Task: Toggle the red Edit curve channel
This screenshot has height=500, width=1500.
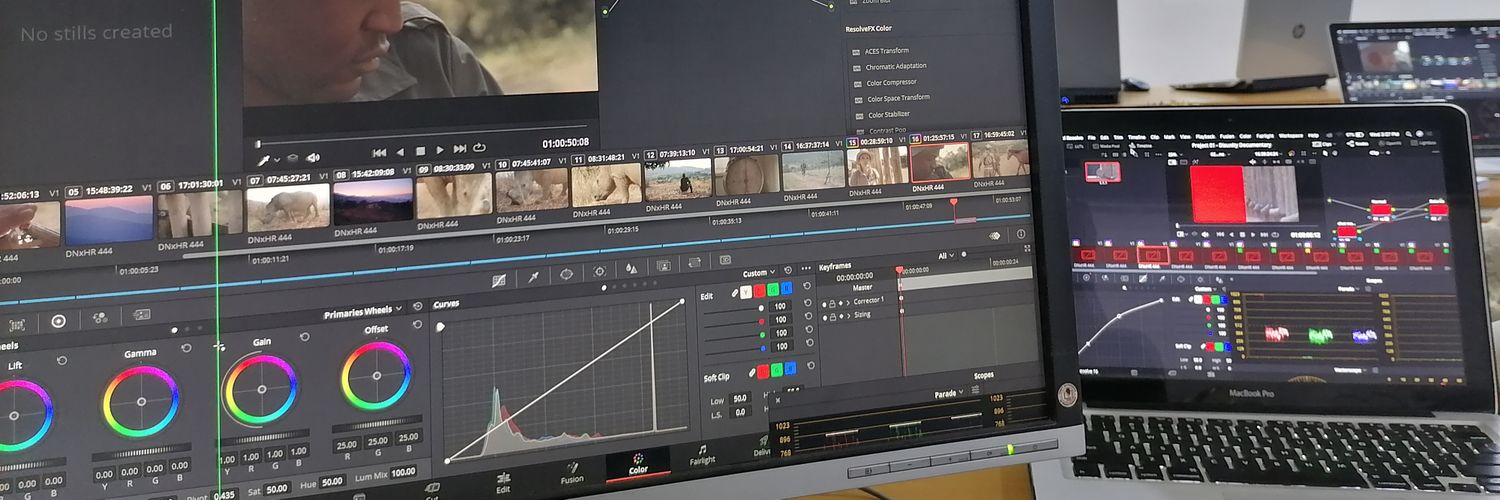Action: pyautogui.click(x=760, y=291)
